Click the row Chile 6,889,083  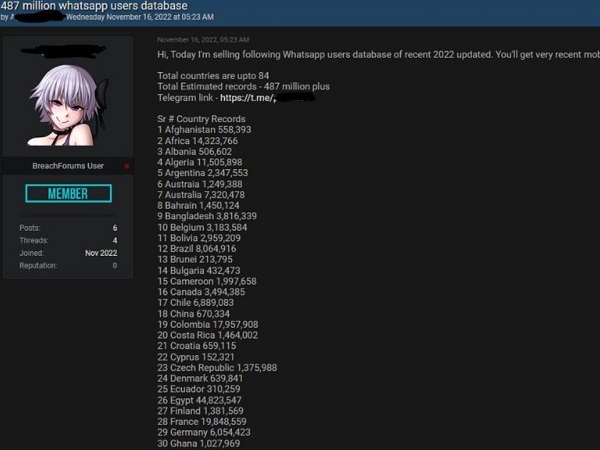click(196, 303)
